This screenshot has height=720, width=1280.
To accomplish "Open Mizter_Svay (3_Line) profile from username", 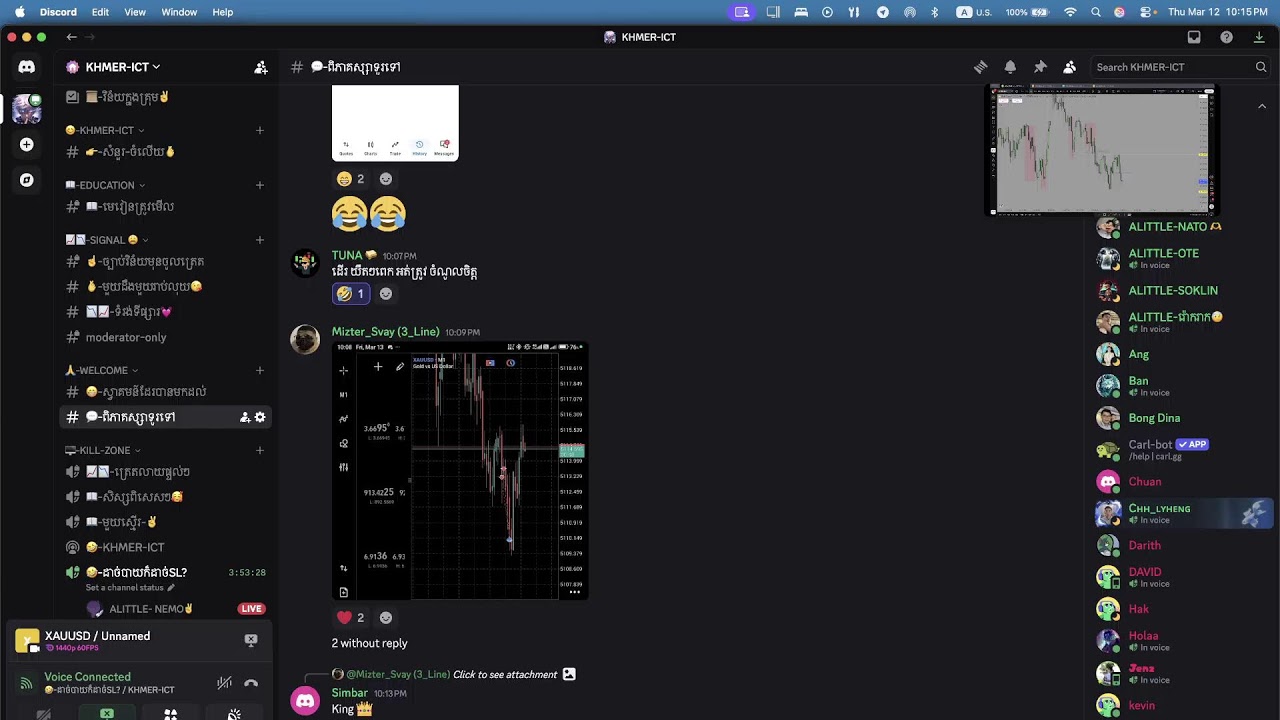I will (386, 332).
